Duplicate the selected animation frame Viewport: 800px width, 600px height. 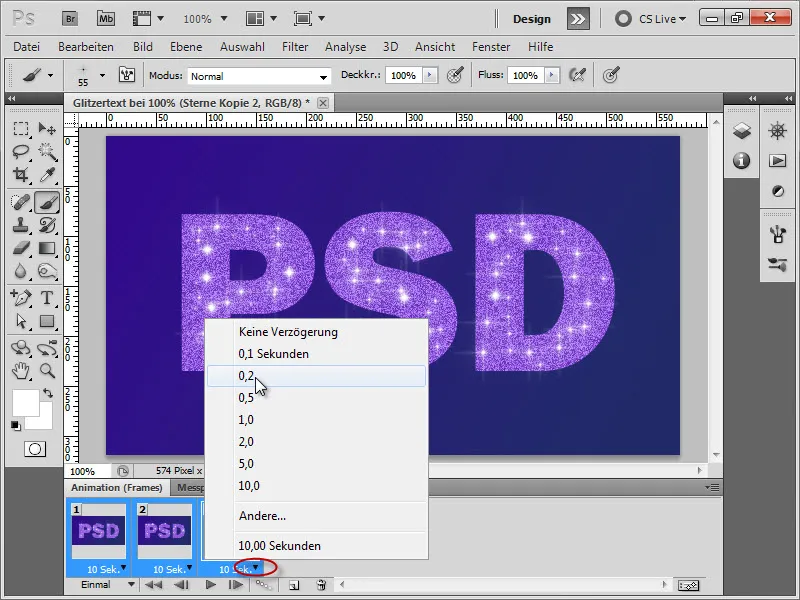click(x=294, y=585)
